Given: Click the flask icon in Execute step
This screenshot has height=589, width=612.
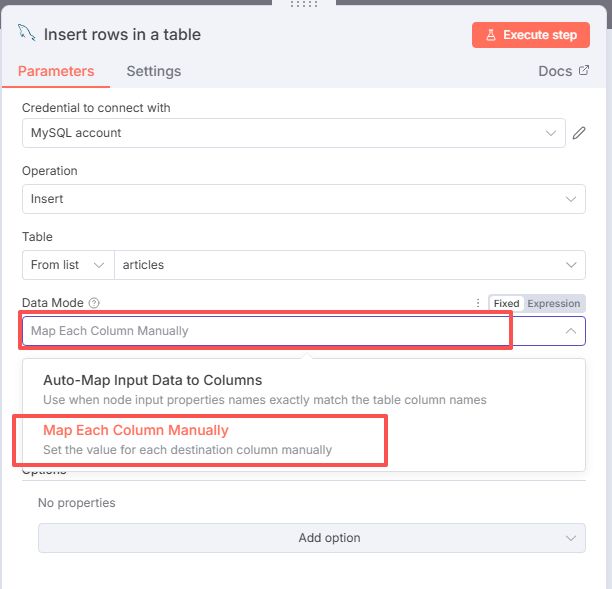Looking at the screenshot, I should point(491,35).
